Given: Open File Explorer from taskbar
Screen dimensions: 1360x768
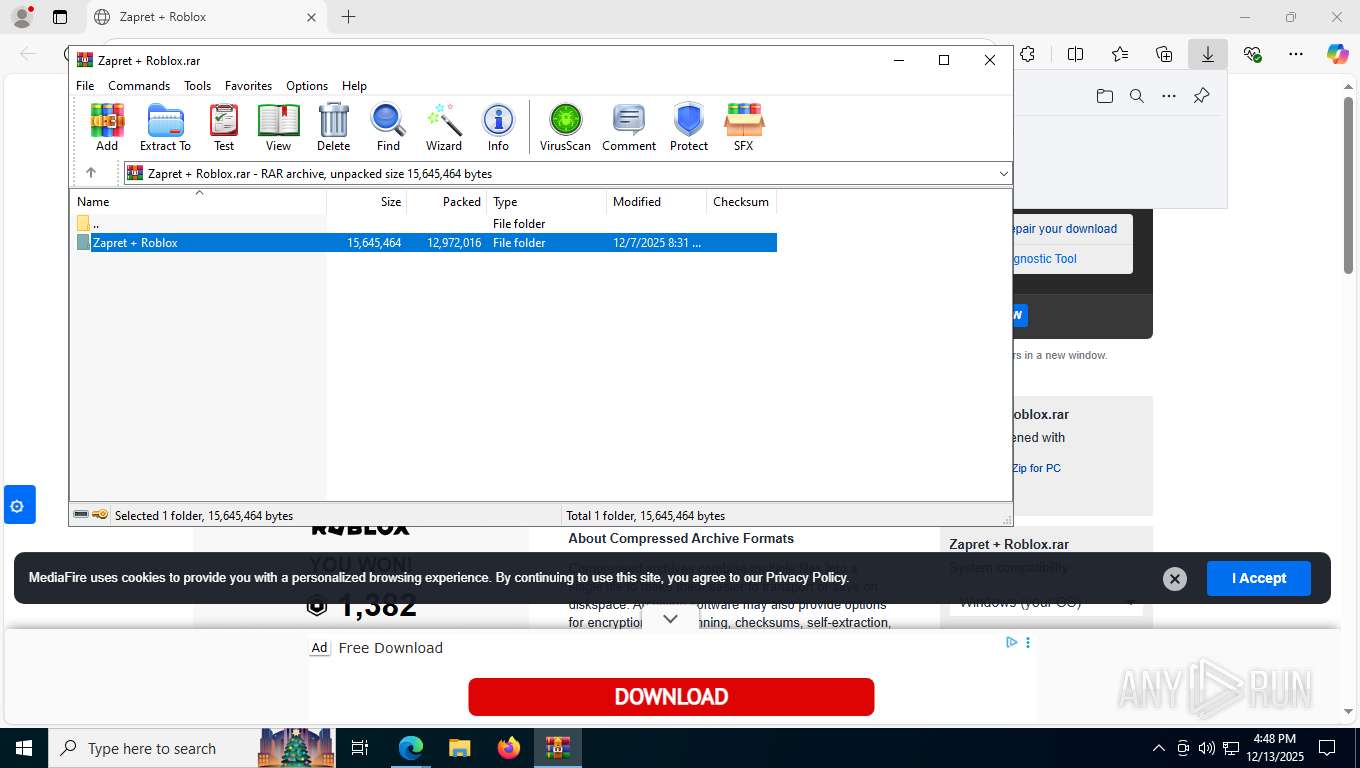Looking at the screenshot, I should tap(459, 748).
